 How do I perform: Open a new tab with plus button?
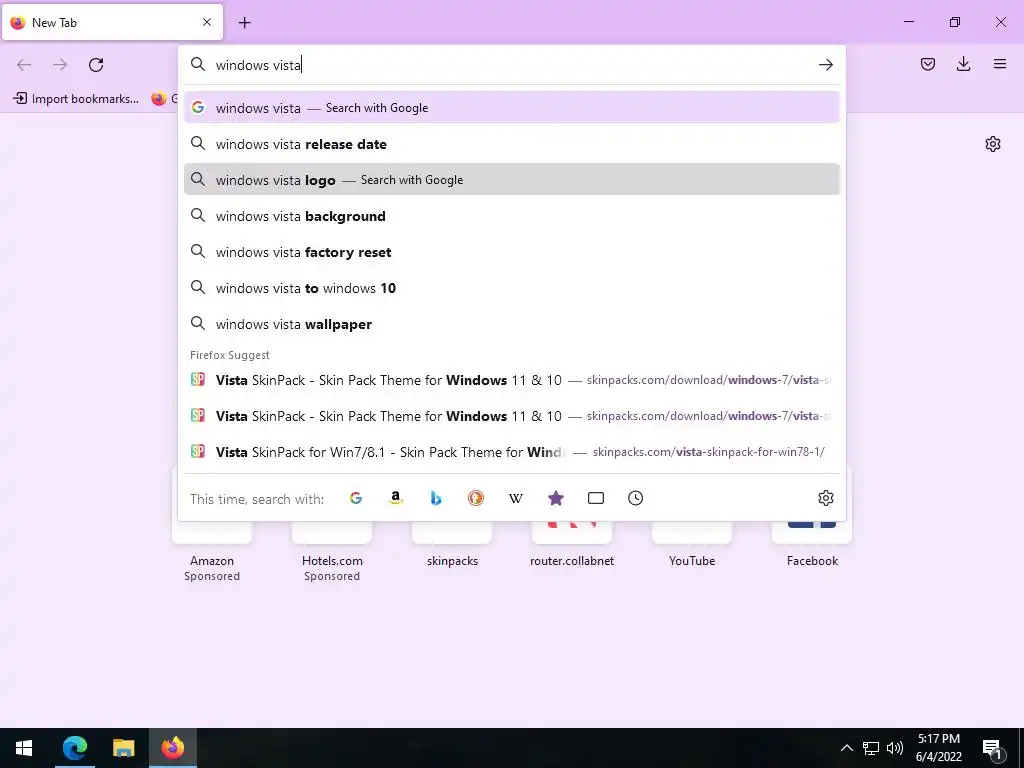coord(244,22)
